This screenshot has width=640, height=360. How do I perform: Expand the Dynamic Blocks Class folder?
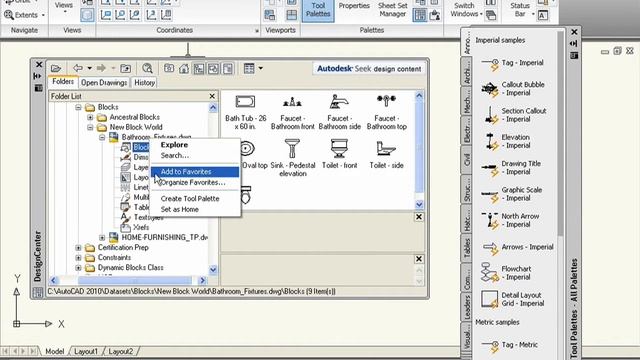(78, 268)
